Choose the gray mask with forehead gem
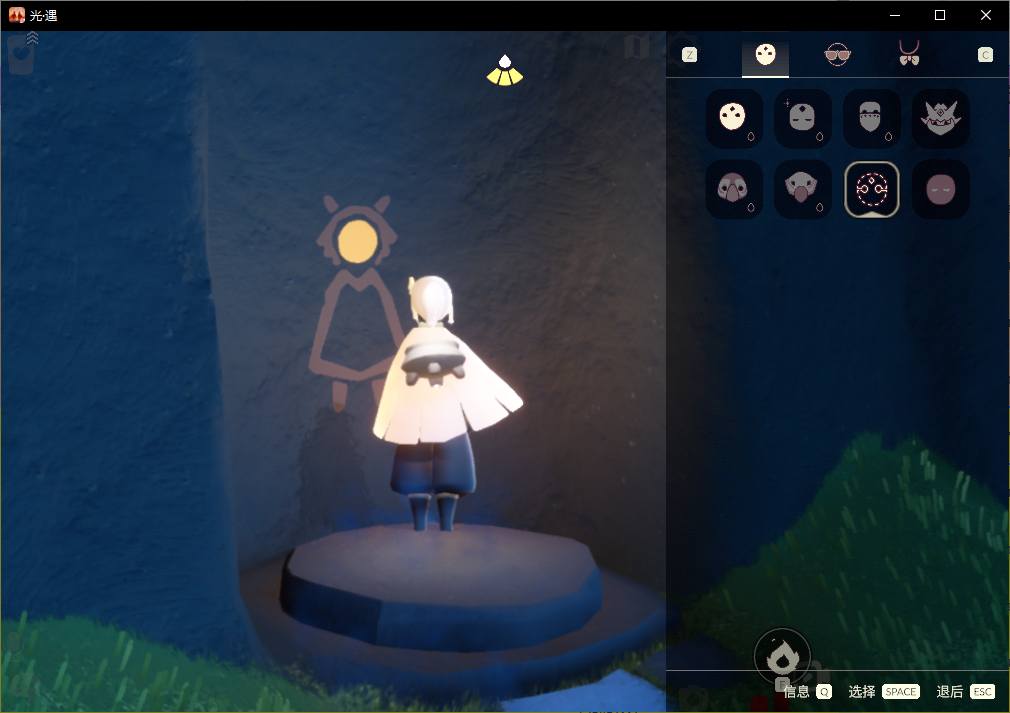 pyautogui.click(x=803, y=119)
